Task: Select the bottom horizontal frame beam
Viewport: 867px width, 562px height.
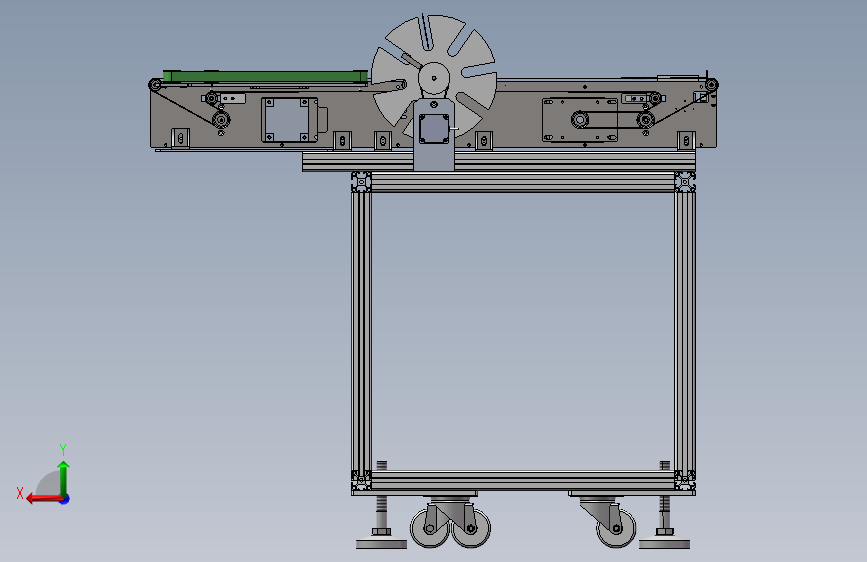Action: (523, 480)
